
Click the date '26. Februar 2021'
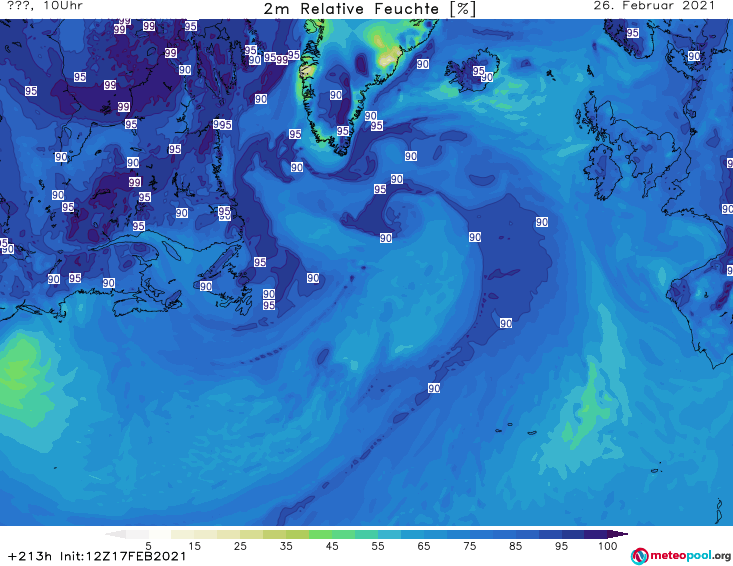[654, 6]
